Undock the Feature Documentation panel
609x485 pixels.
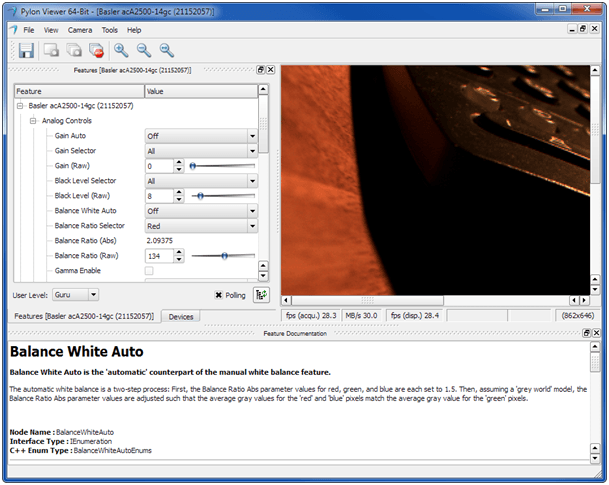click(586, 333)
